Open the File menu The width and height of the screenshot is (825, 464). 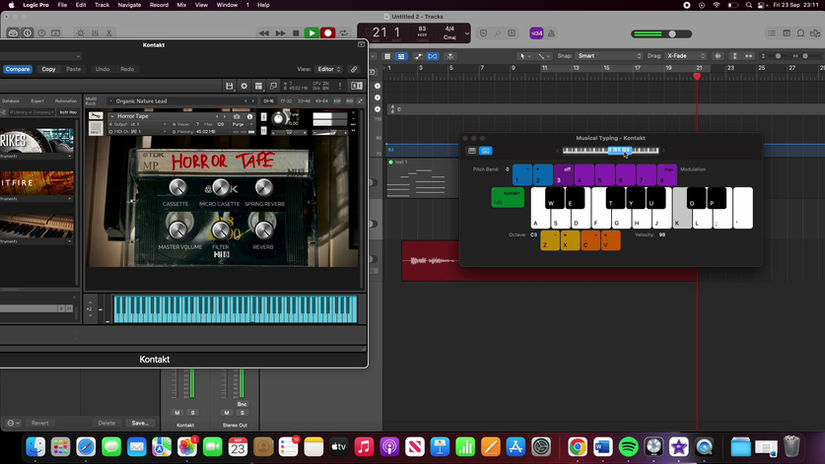62,5
